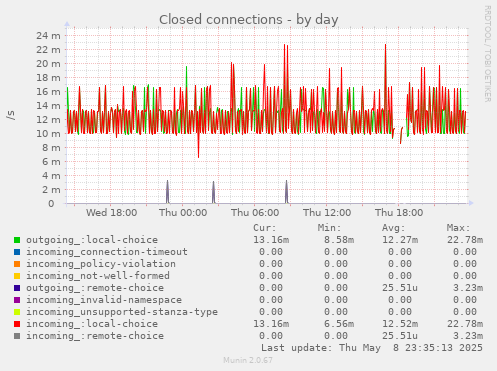Click the Min value 6.56m

pyautogui.click(x=339, y=324)
